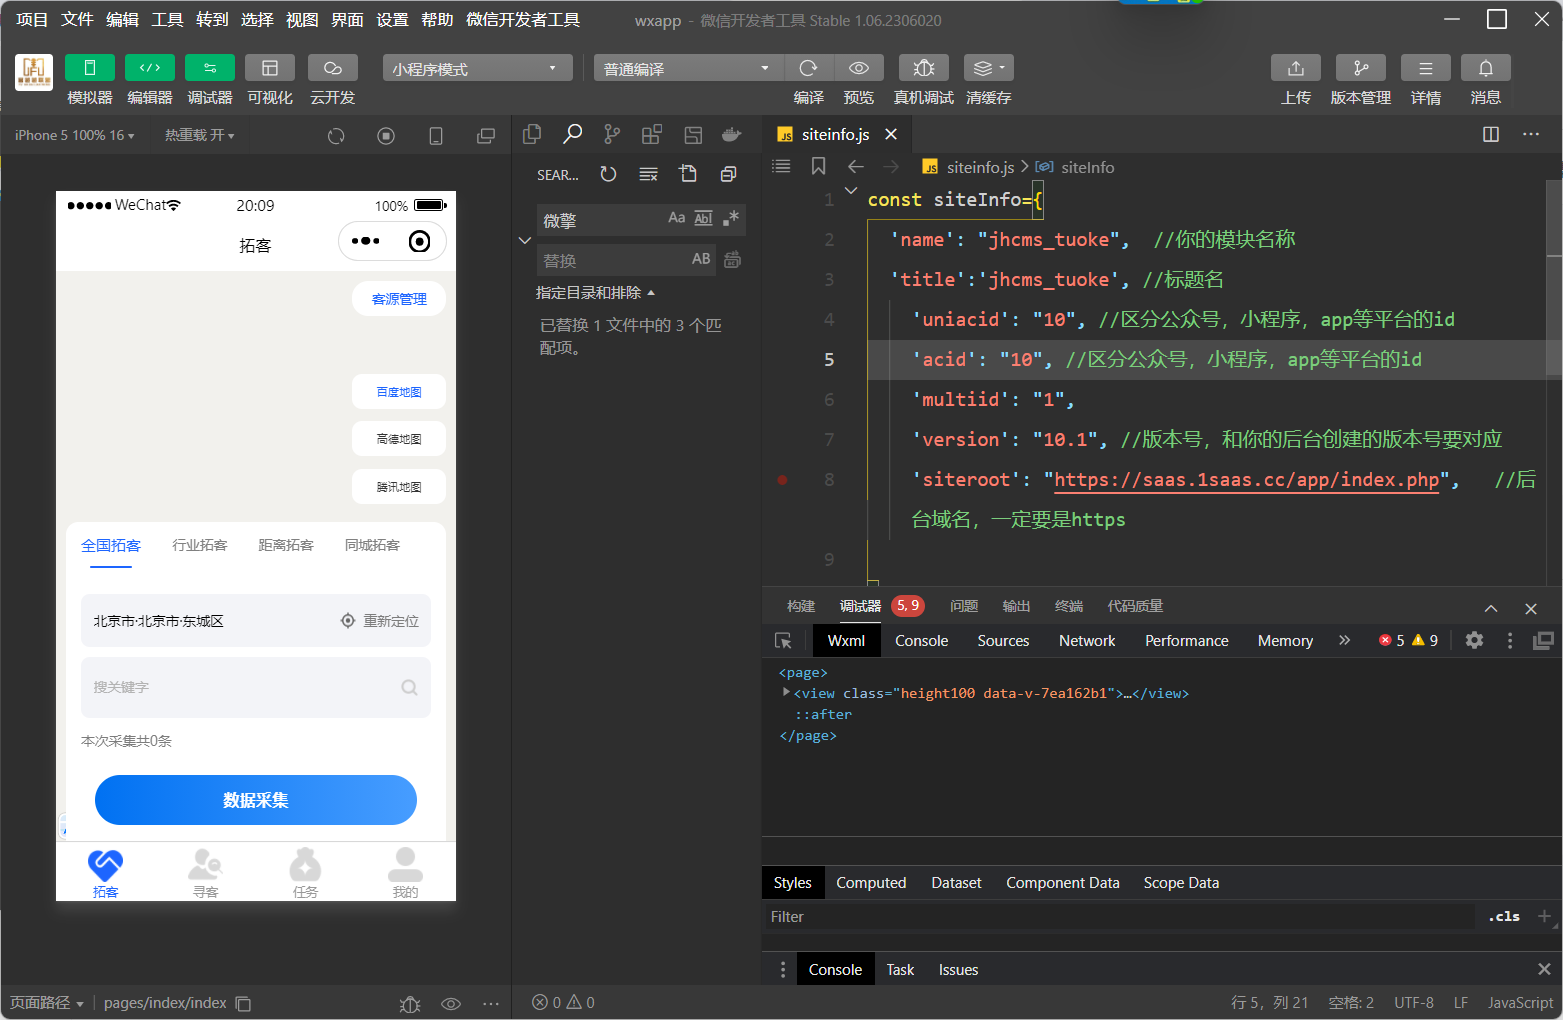1563x1020 pixels.
Task: Collapse the replace field chevron
Action: 524,240
